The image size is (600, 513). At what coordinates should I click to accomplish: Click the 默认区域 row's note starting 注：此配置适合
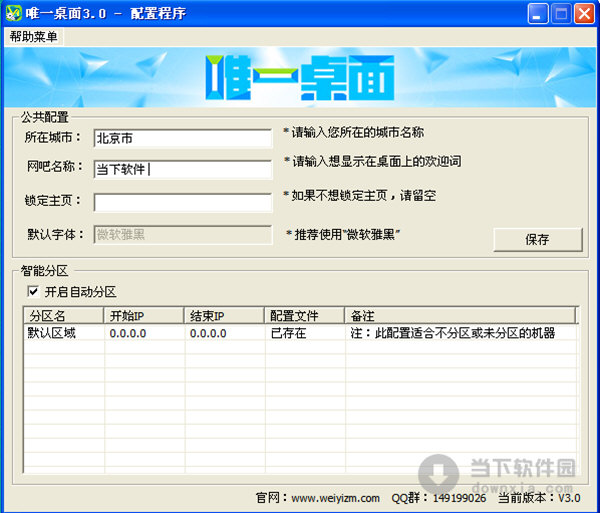tap(453, 333)
